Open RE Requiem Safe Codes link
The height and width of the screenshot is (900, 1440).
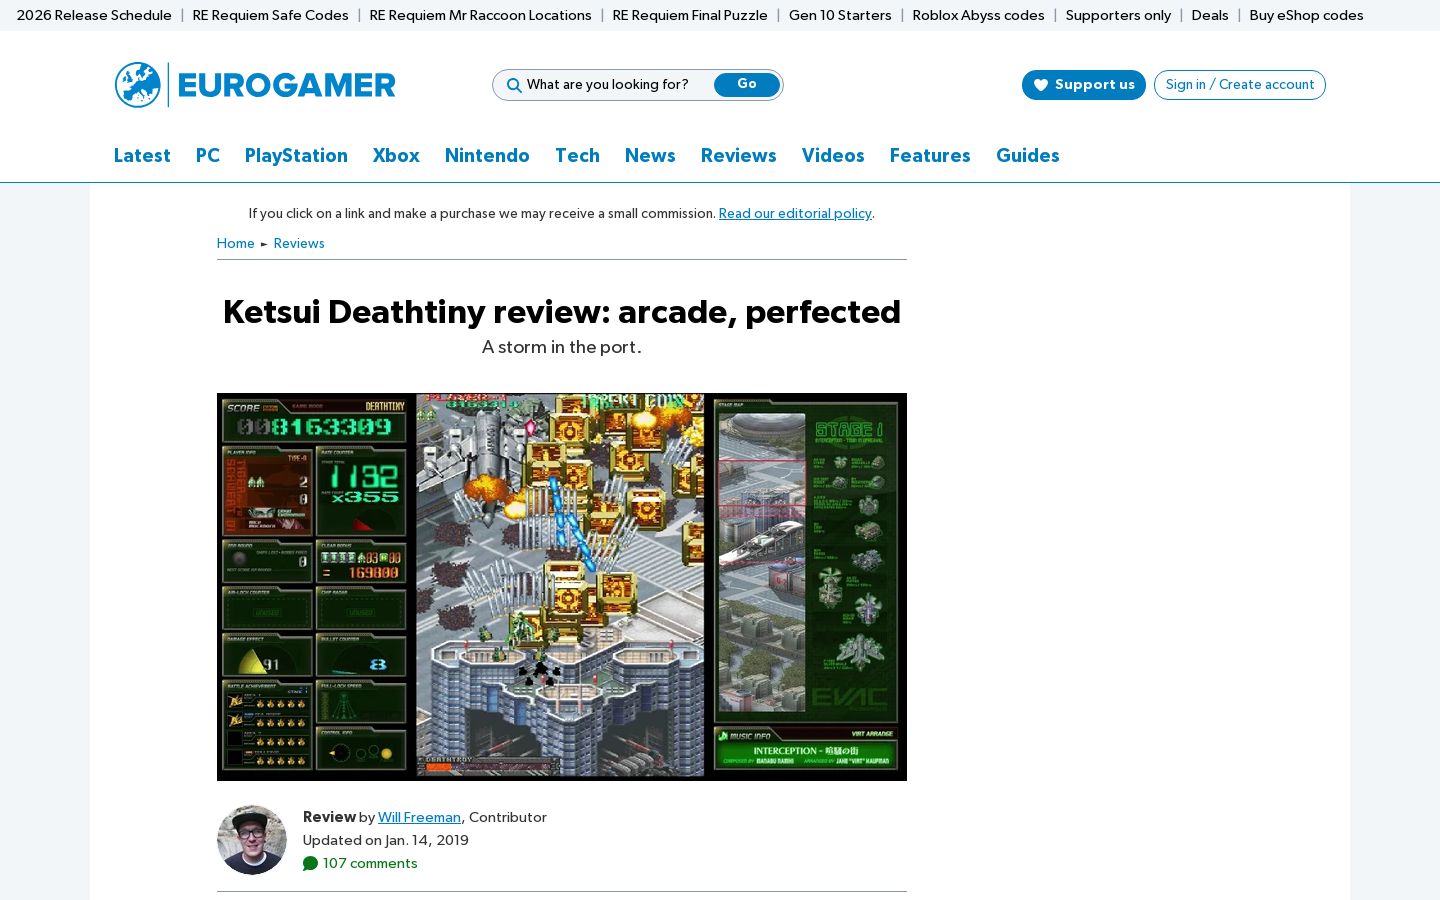coord(270,15)
